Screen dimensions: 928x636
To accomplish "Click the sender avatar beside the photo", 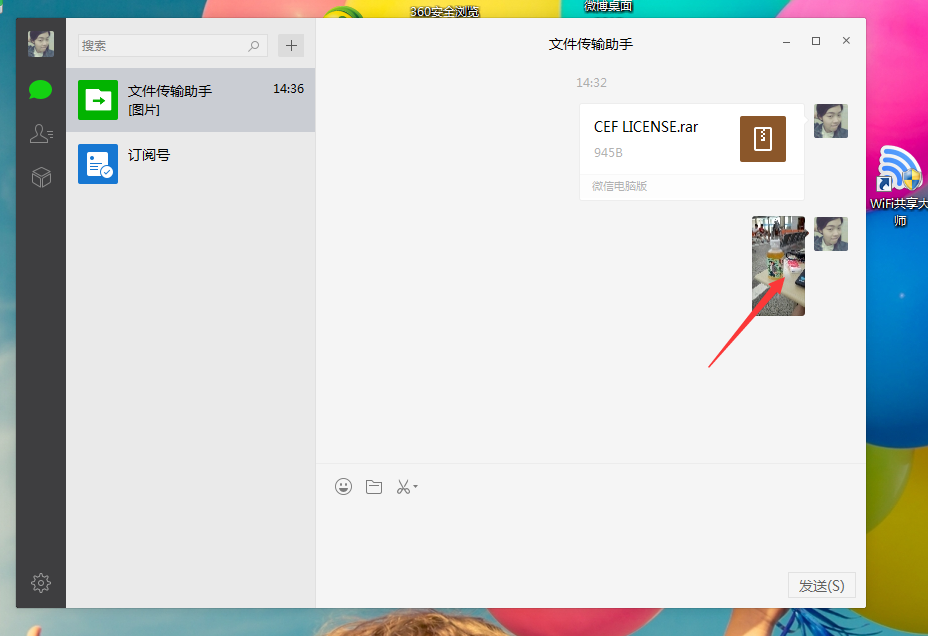I will click(831, 234).
